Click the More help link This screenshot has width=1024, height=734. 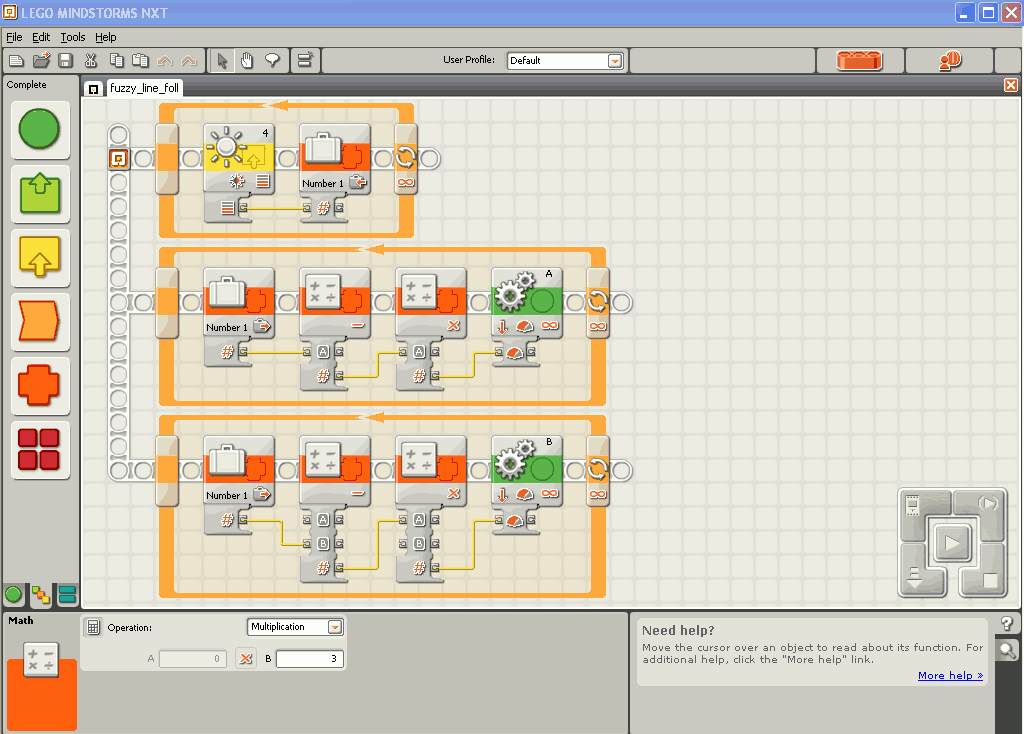click(950, 675)
